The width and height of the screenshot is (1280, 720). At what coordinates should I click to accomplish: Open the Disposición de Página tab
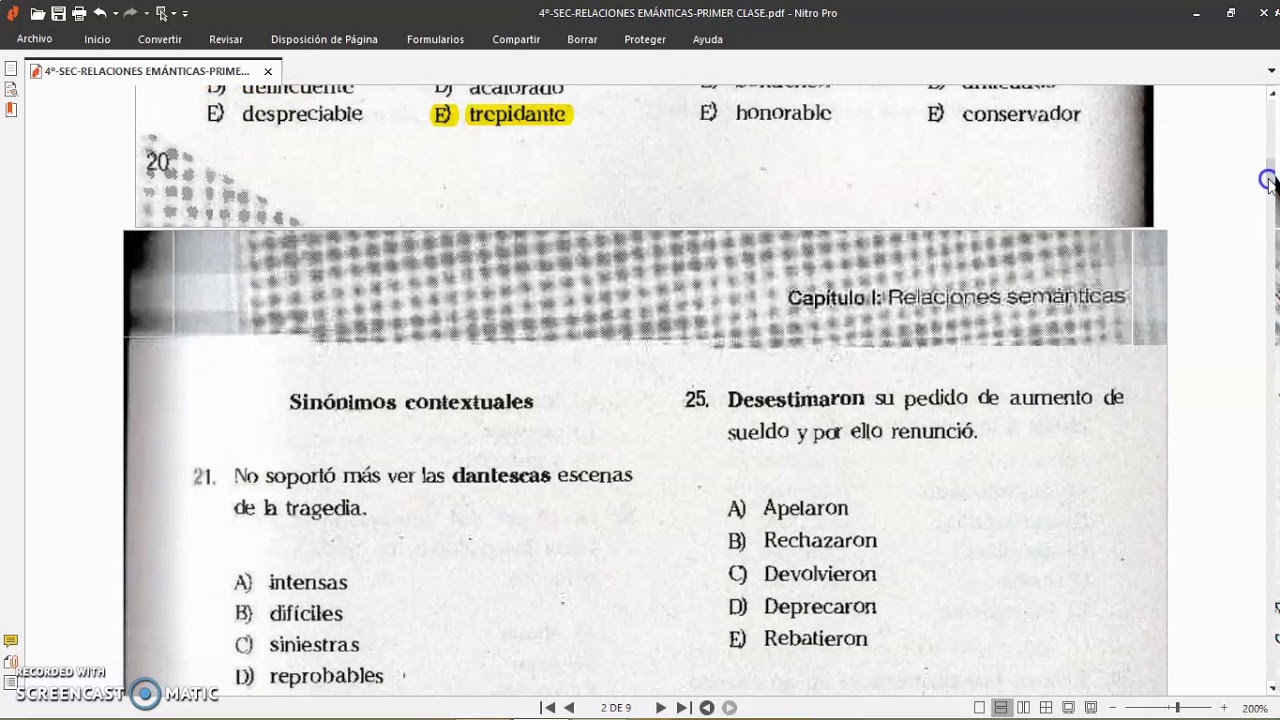[324, 39]
